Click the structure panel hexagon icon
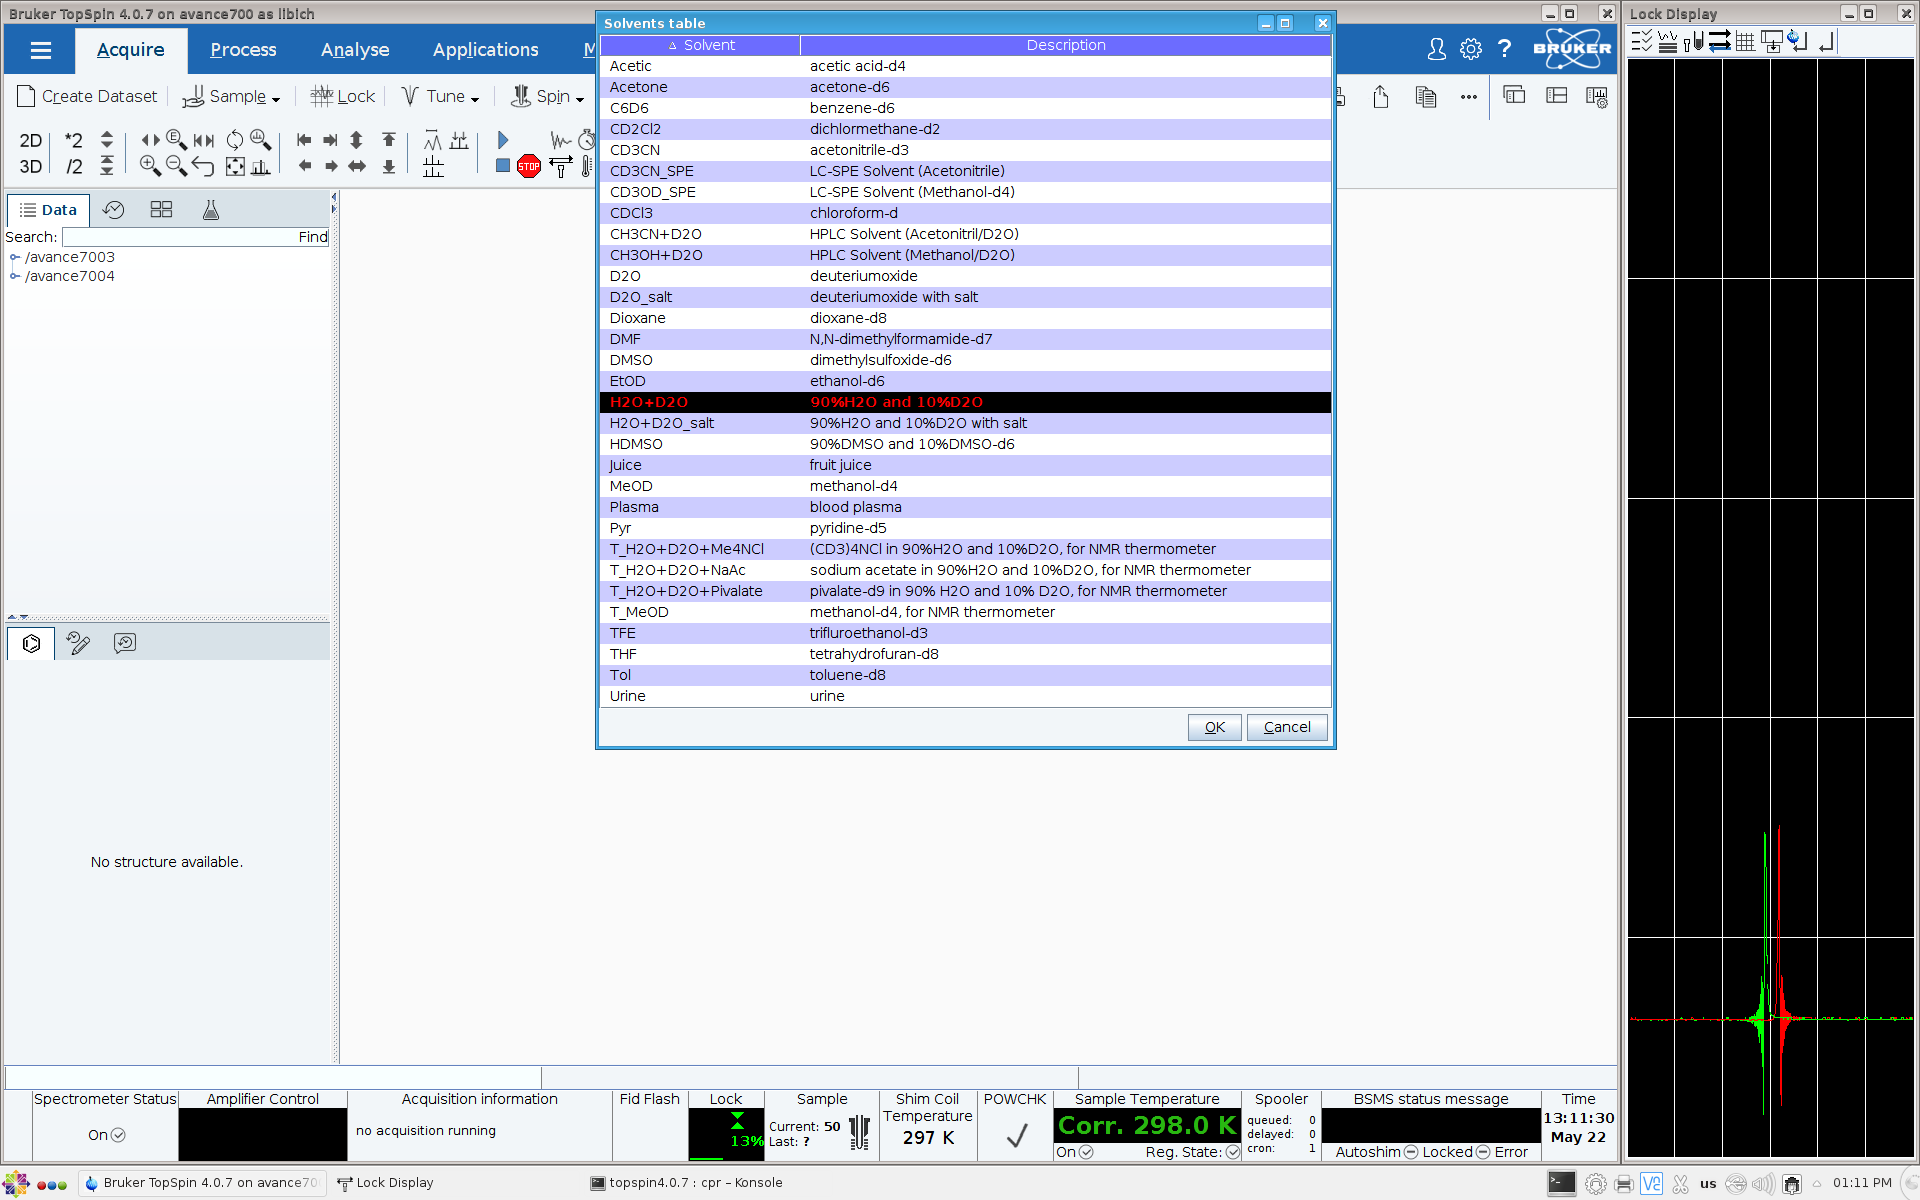 (x=31, y=643)
